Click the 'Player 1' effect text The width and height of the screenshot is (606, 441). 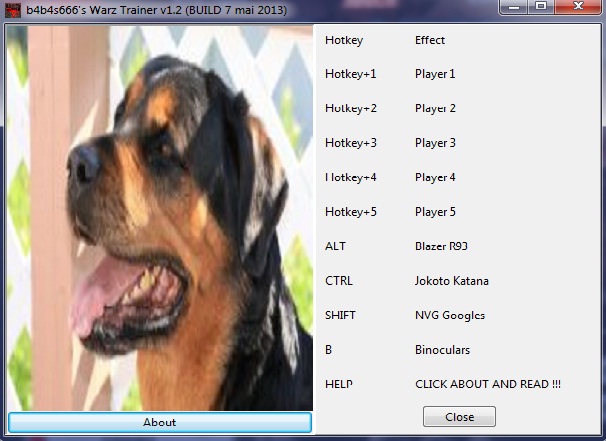(435, 74)
